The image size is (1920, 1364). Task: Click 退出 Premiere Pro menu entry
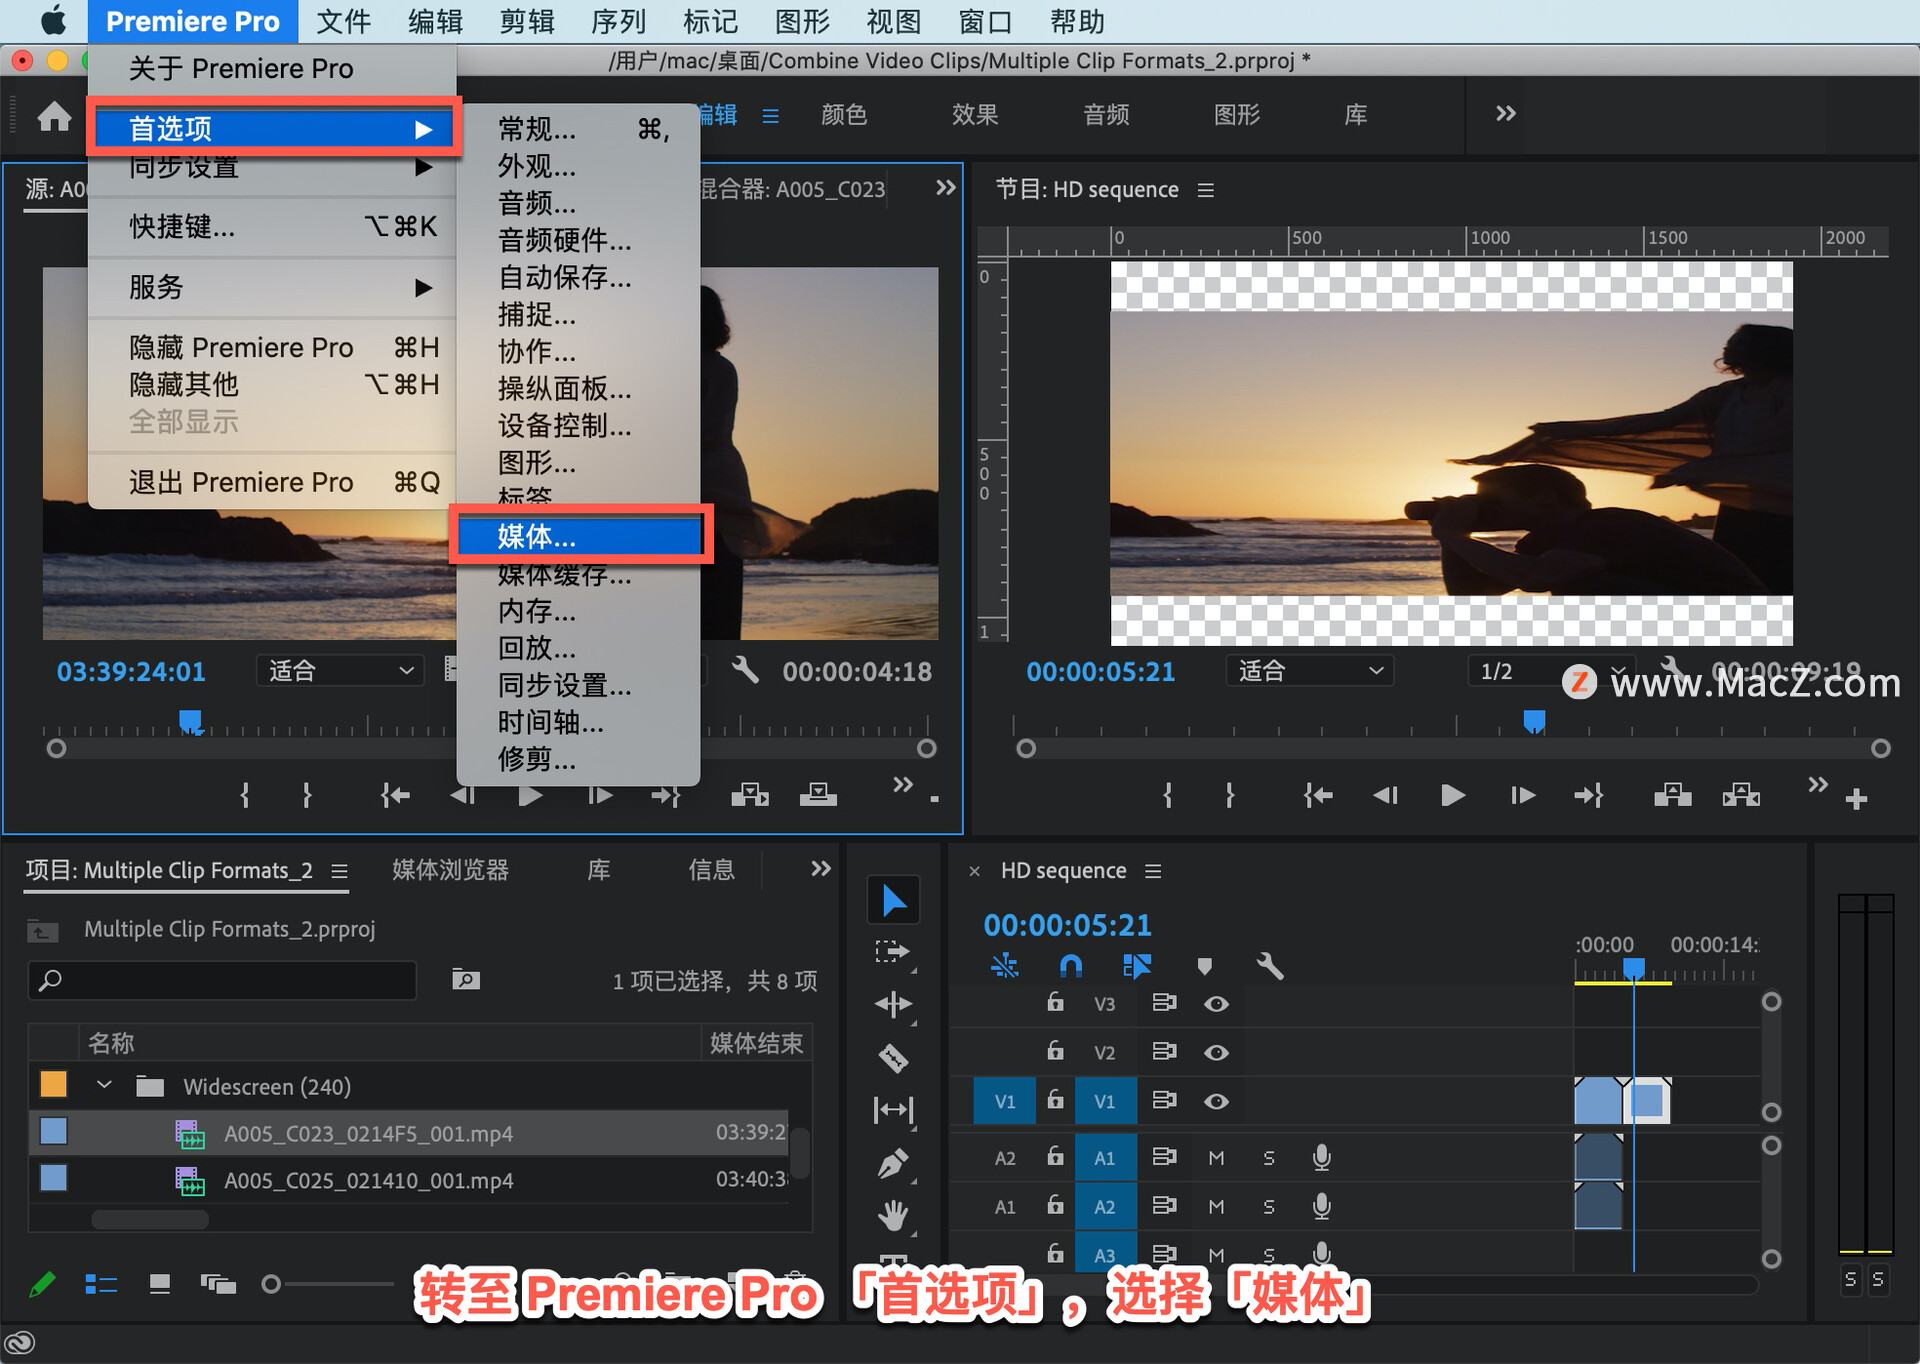coord(241,482)
